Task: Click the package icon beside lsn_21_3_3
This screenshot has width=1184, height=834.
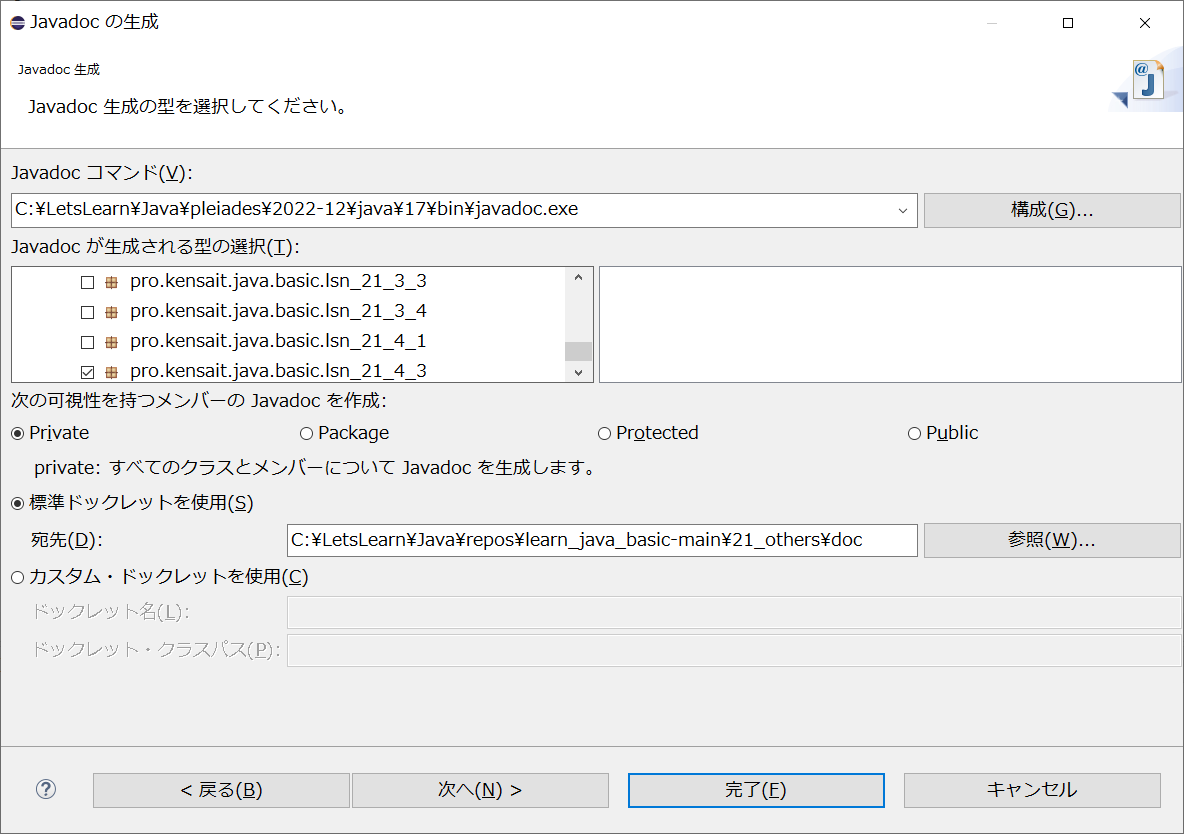Action: pos(111,281)
